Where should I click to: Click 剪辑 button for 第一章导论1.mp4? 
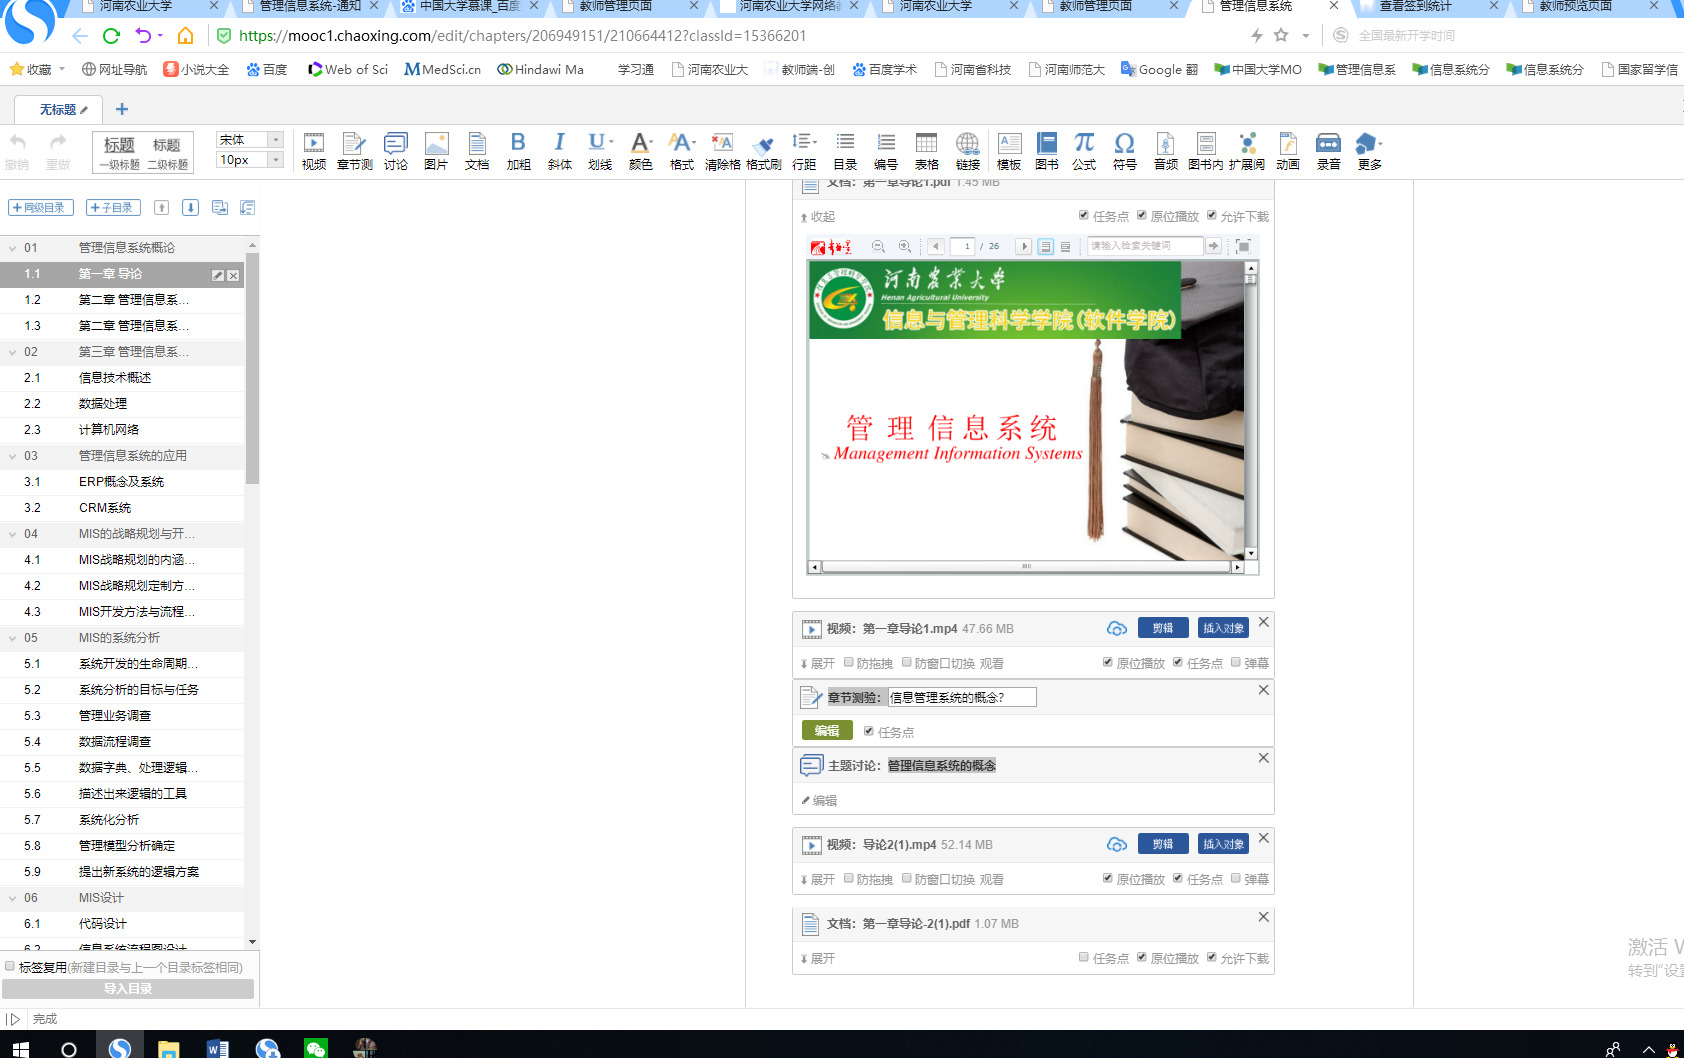coord(1162,628)
